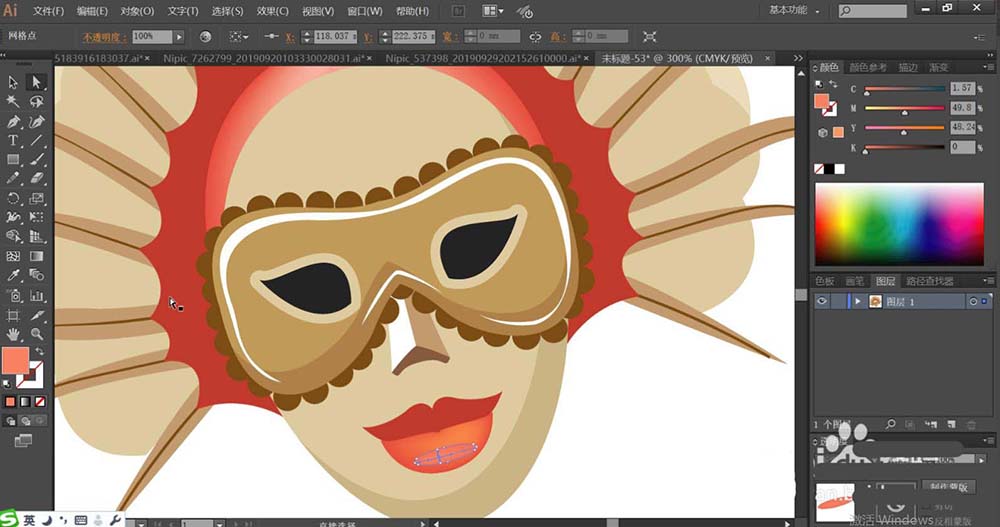
Task: Select the Direct Selection tool (white arrow)
Action: click(x=36, y=83)
